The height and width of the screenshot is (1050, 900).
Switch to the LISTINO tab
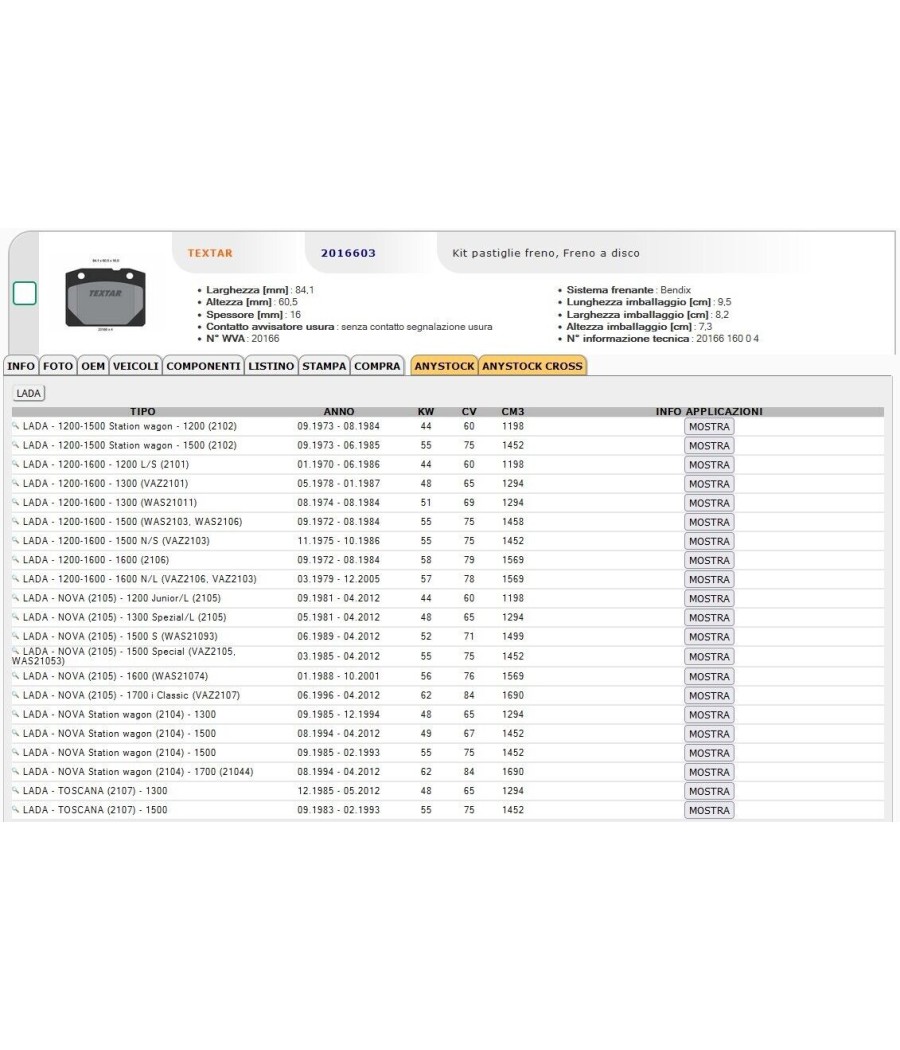[271, 366]
